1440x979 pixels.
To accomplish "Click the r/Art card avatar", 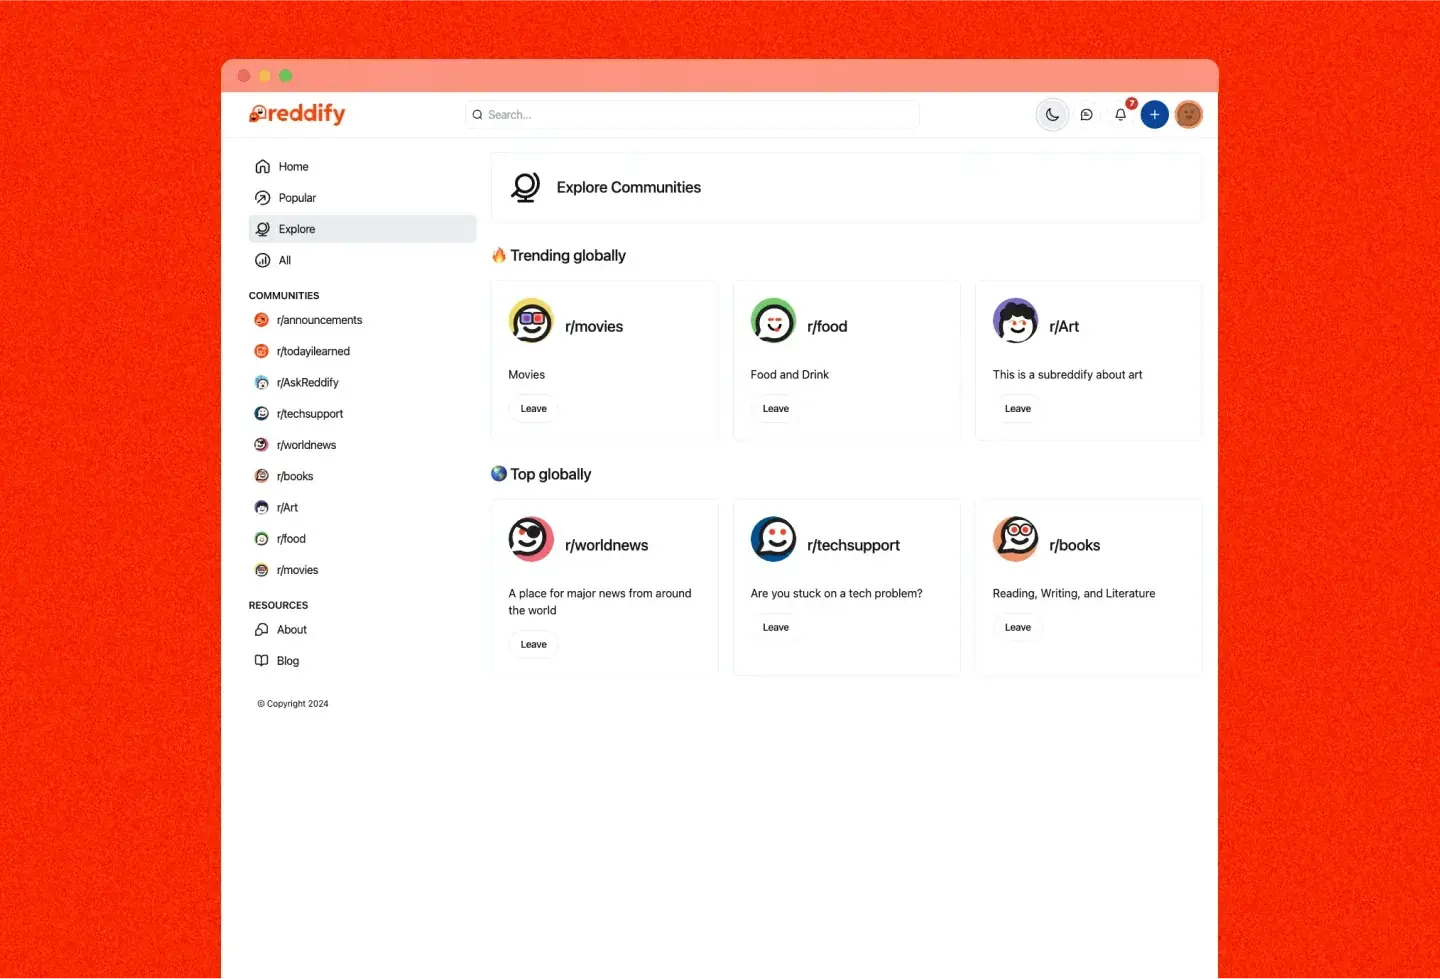I will click(x=1015, y=321).
